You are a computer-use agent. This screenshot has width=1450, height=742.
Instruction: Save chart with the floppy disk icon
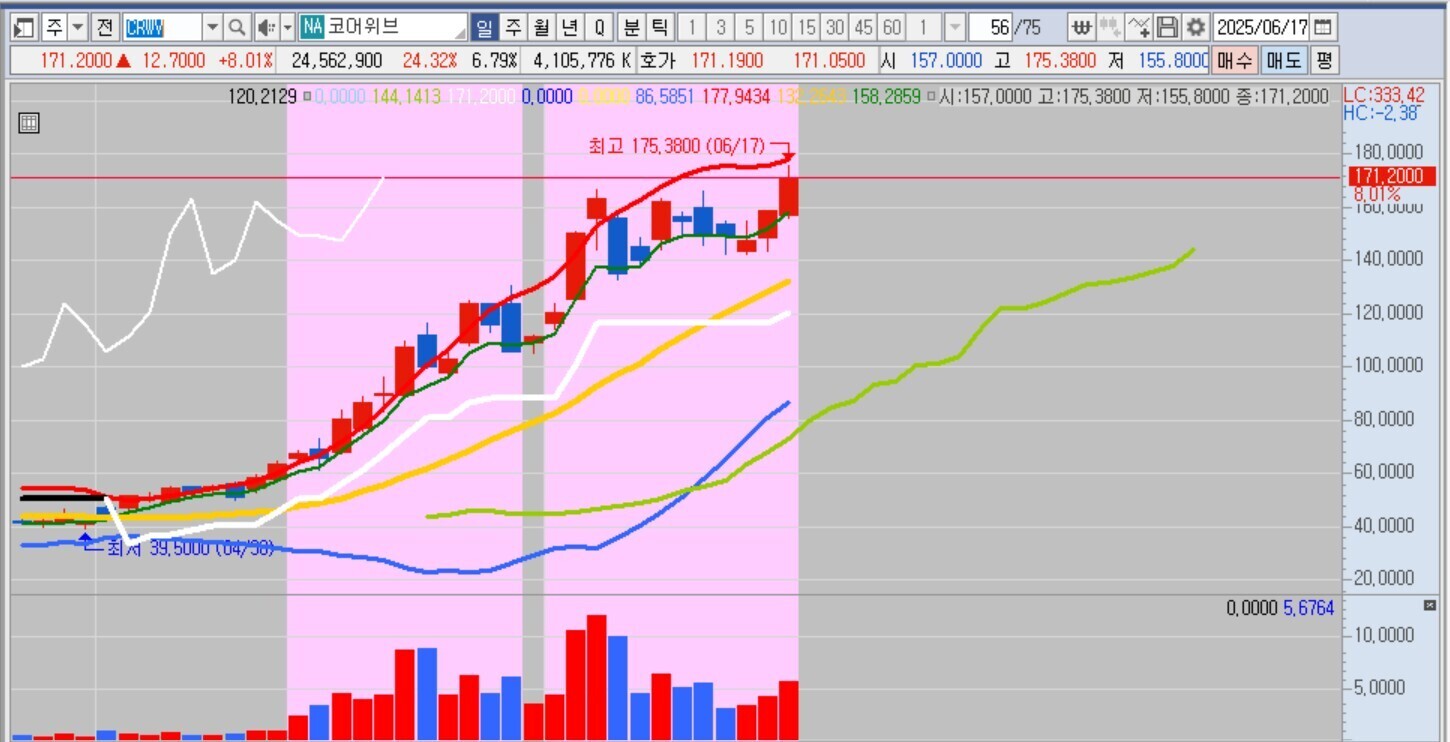(x=1167, y=27)
